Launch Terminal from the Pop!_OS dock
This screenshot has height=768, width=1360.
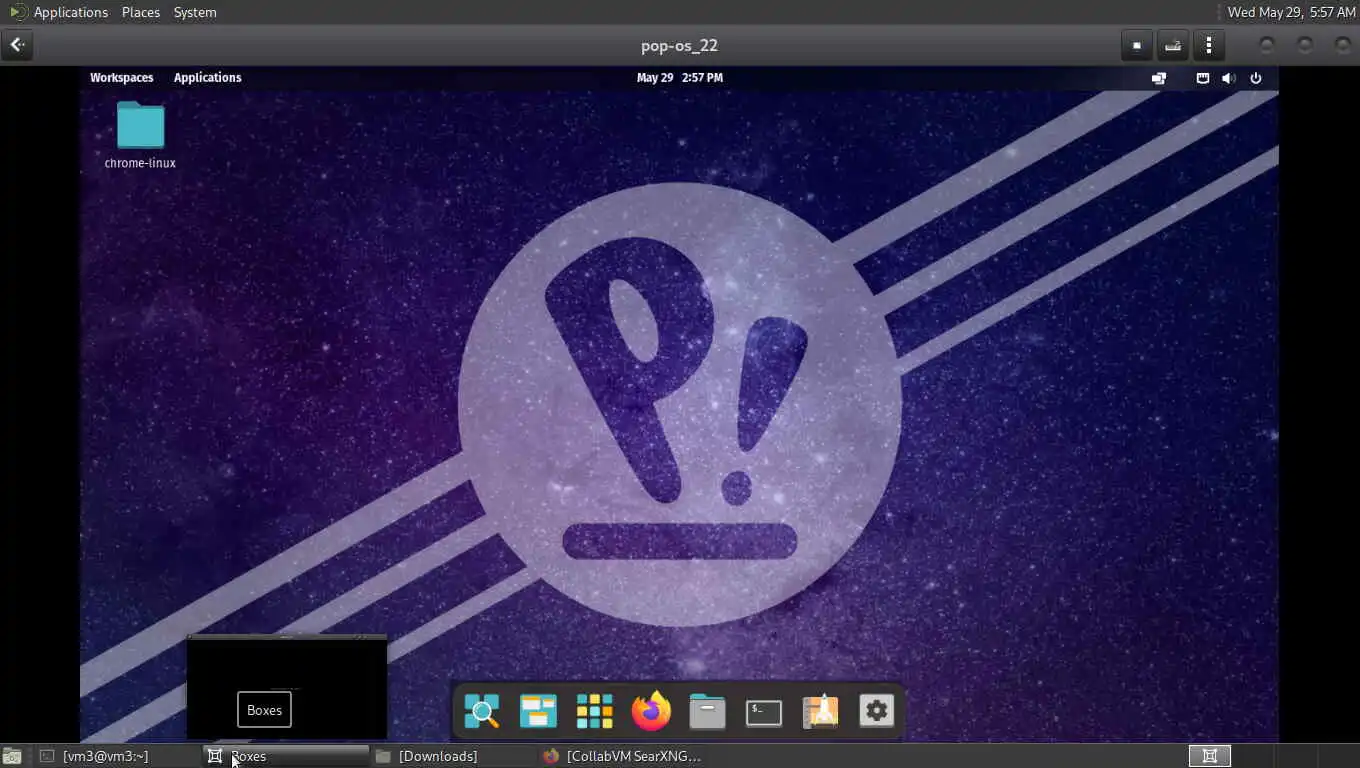click(764, 711)
